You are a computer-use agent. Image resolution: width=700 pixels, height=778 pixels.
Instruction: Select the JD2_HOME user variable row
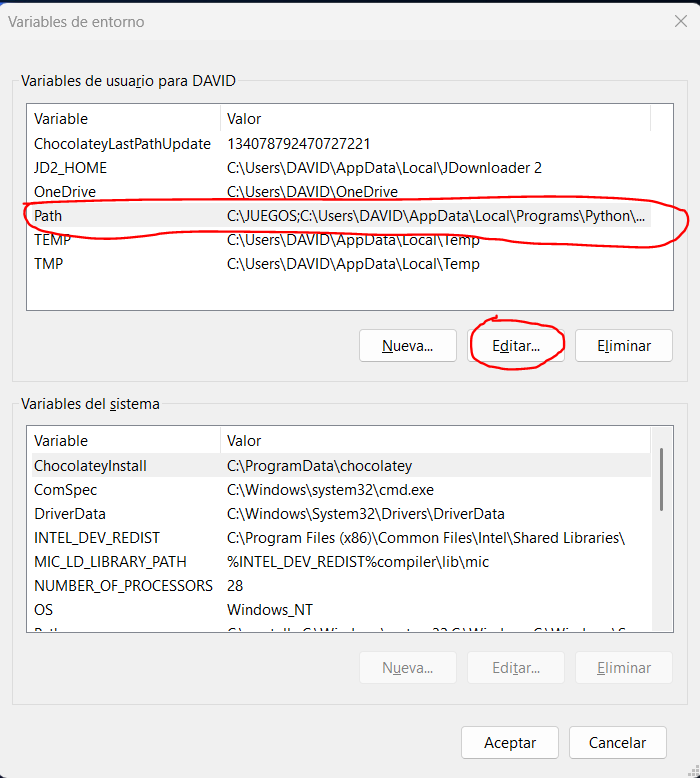pyautogui.click(x=341, y=168)
